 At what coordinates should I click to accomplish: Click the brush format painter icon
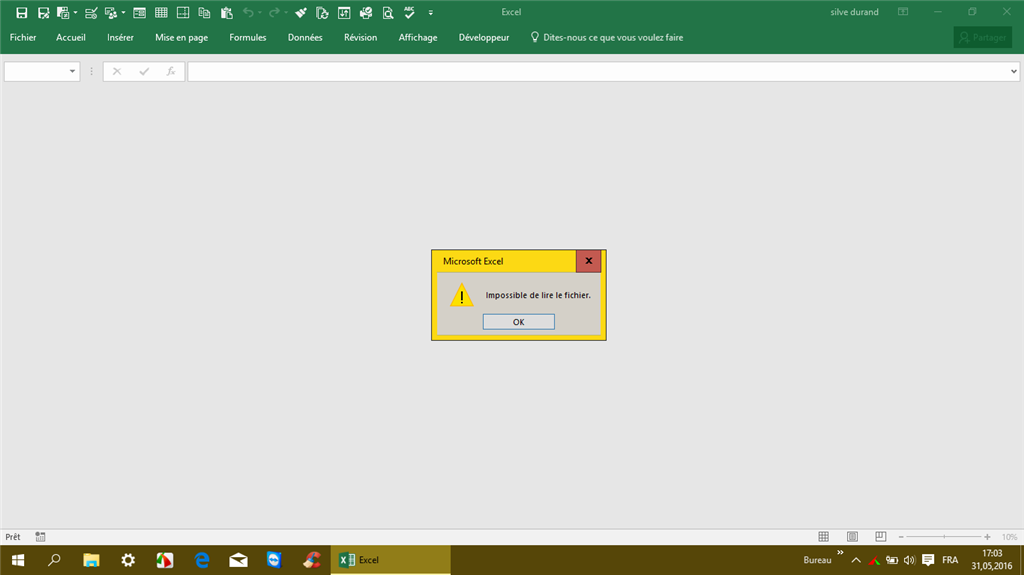point(300,12)
